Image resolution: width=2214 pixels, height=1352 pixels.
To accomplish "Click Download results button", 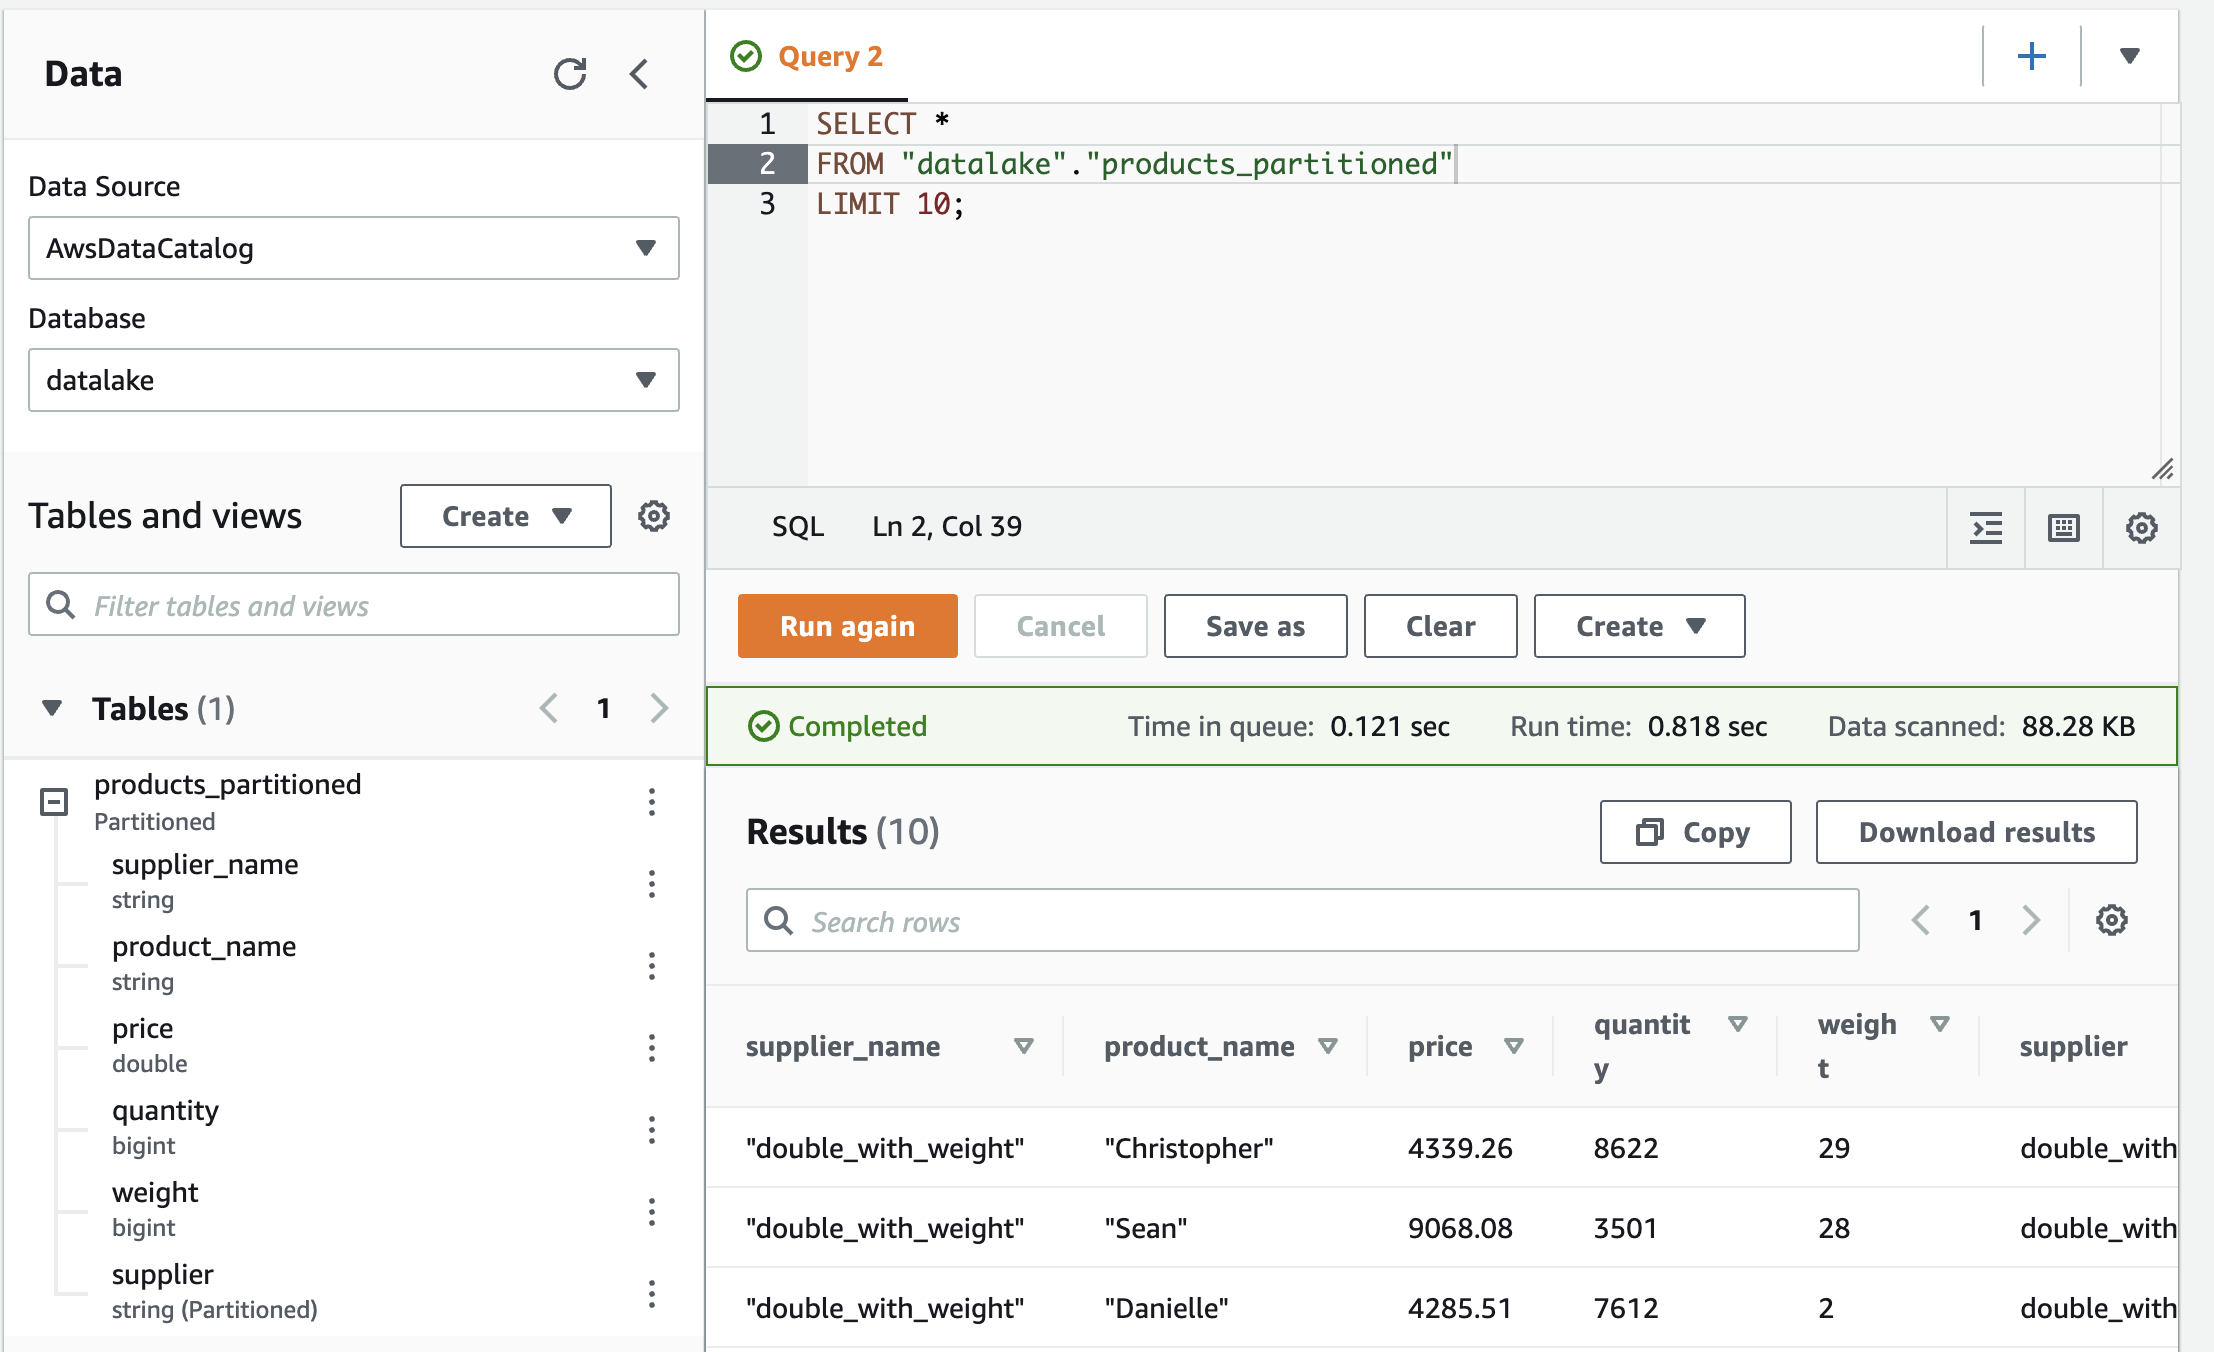I will [1977, 832].
